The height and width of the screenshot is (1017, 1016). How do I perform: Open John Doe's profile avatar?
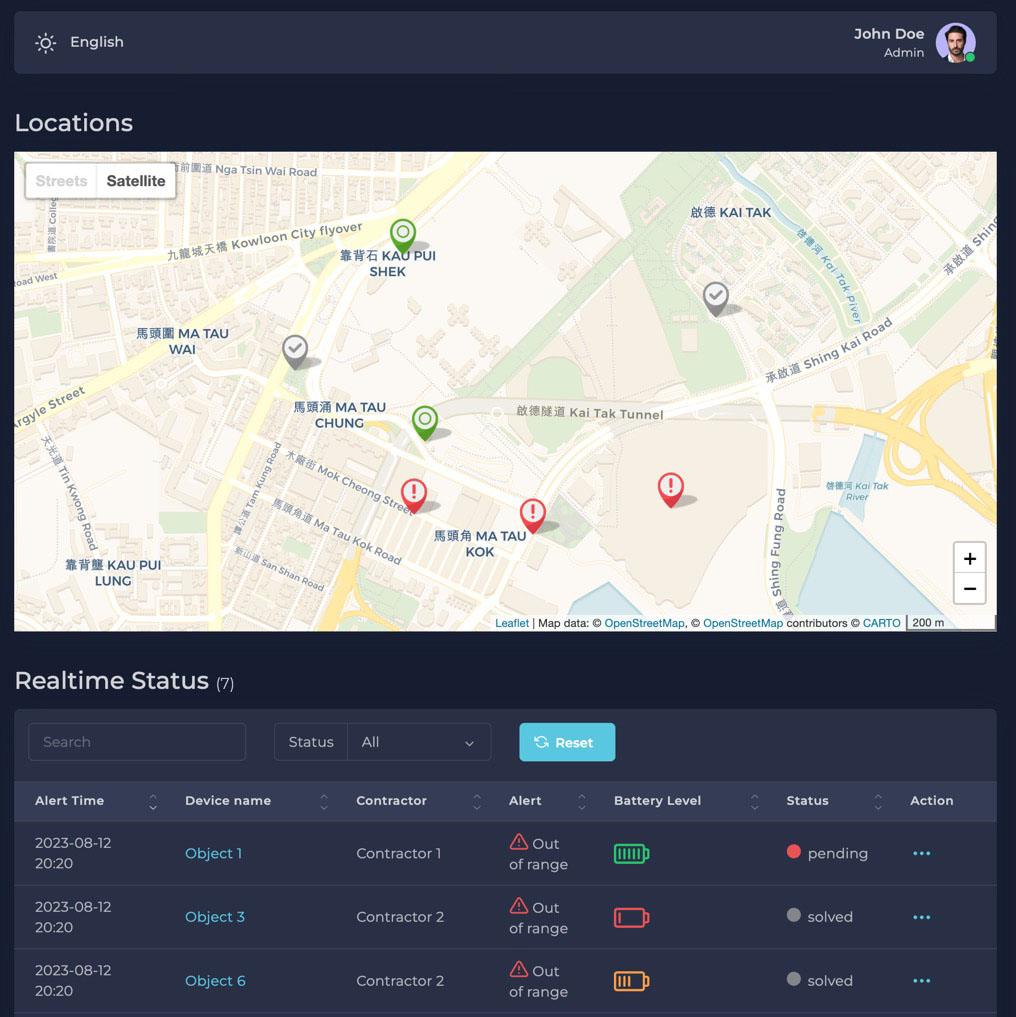tap(955, 43)
